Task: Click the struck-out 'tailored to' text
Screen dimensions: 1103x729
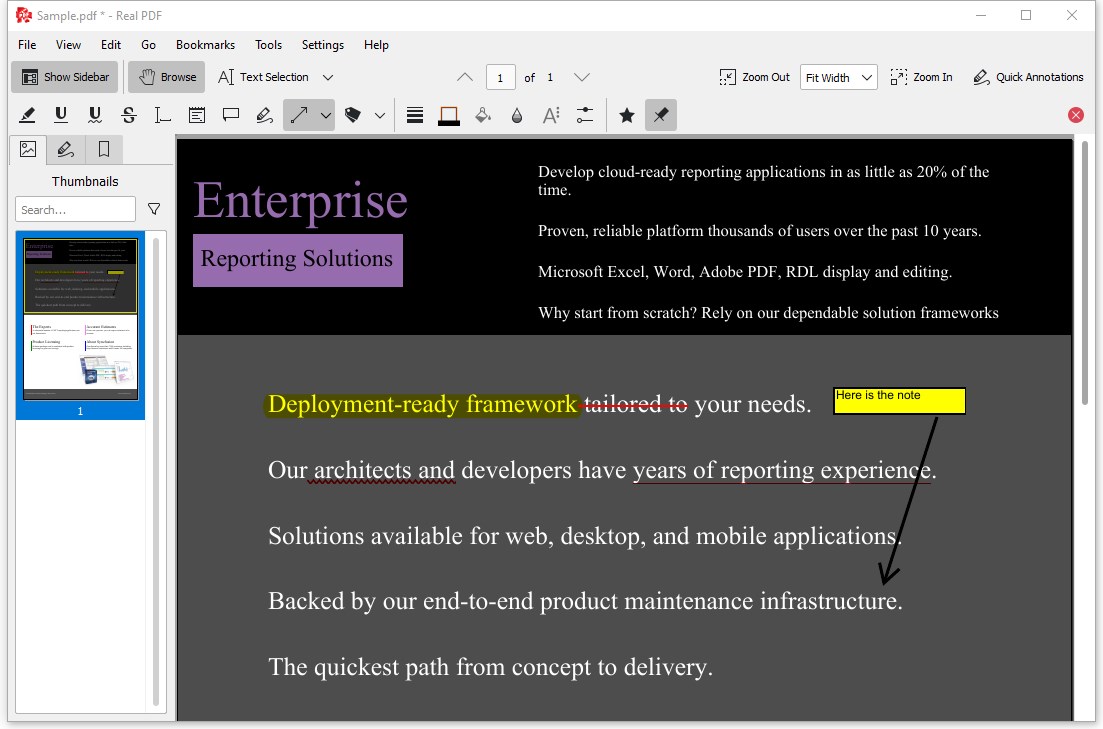Action: click(635, 404)
